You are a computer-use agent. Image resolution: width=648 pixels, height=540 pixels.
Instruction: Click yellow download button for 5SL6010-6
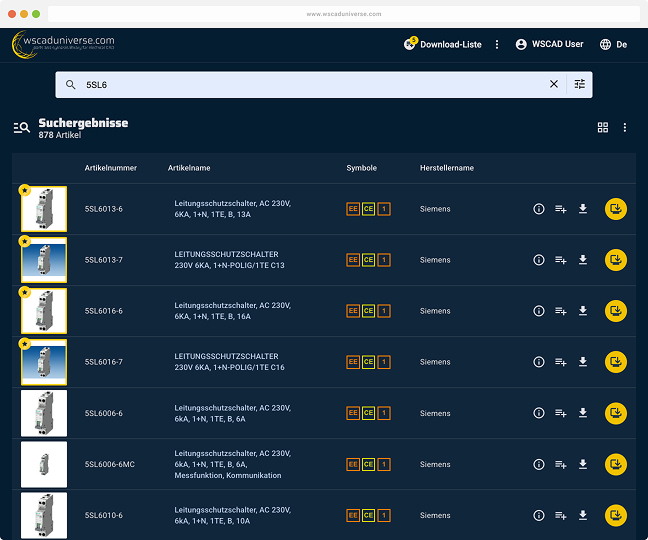(x=616, y=515)
